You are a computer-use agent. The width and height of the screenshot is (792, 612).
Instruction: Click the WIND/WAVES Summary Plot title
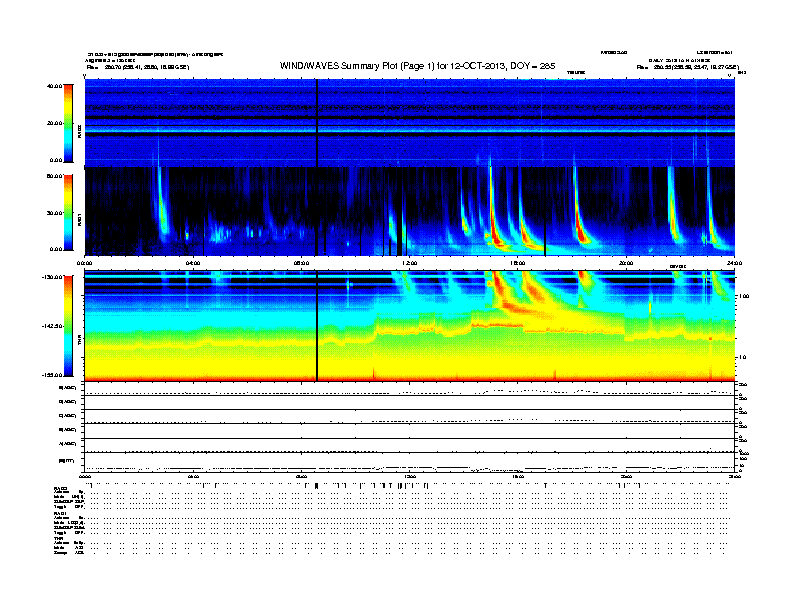(x=417, y=66)
